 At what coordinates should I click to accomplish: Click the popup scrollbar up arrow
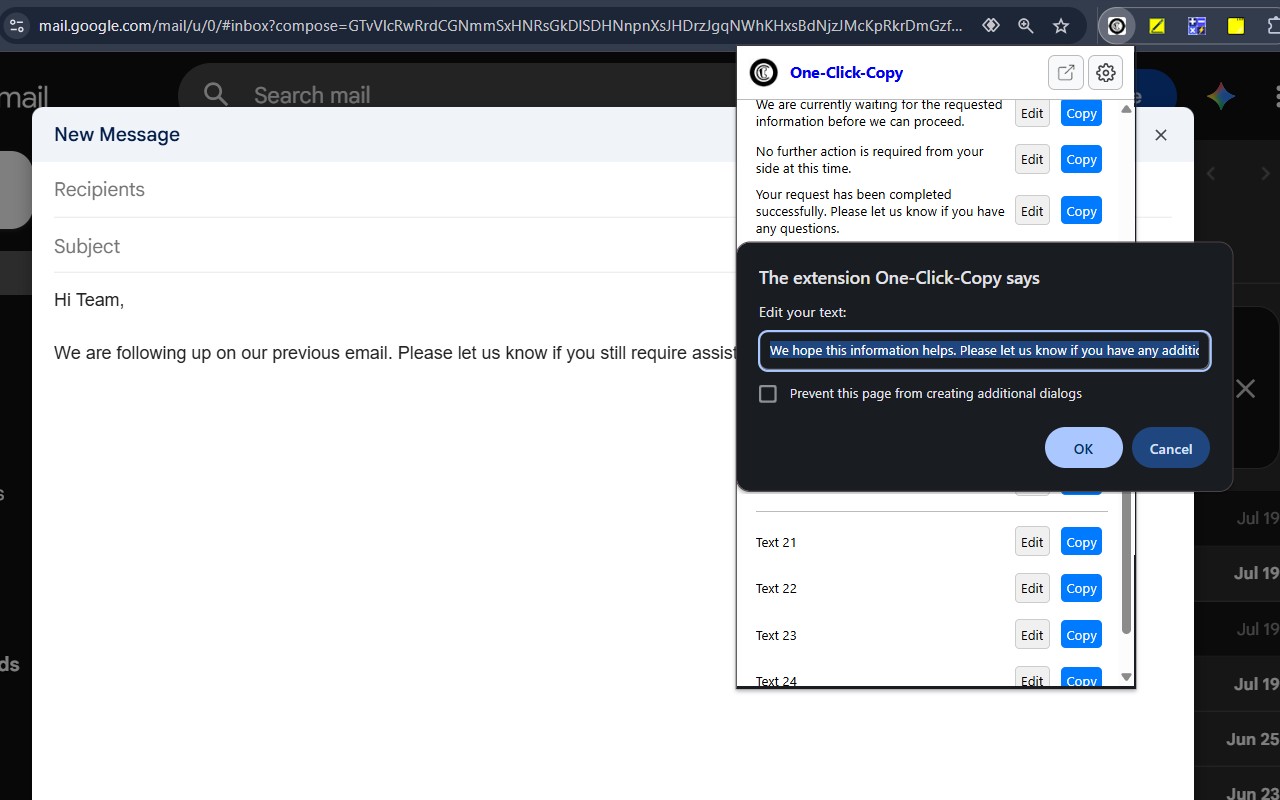(x=1126, y=108)
